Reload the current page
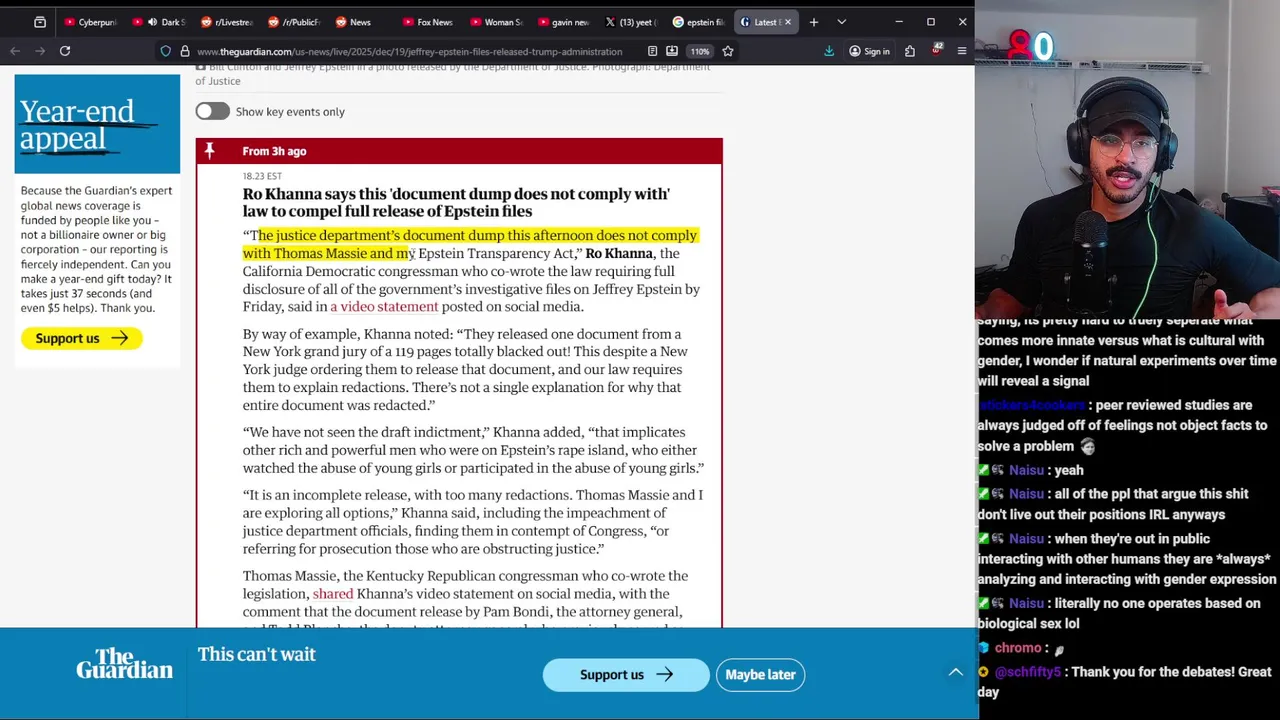The height and width of the screenshot is (720, 1280). tap(65, 51)
